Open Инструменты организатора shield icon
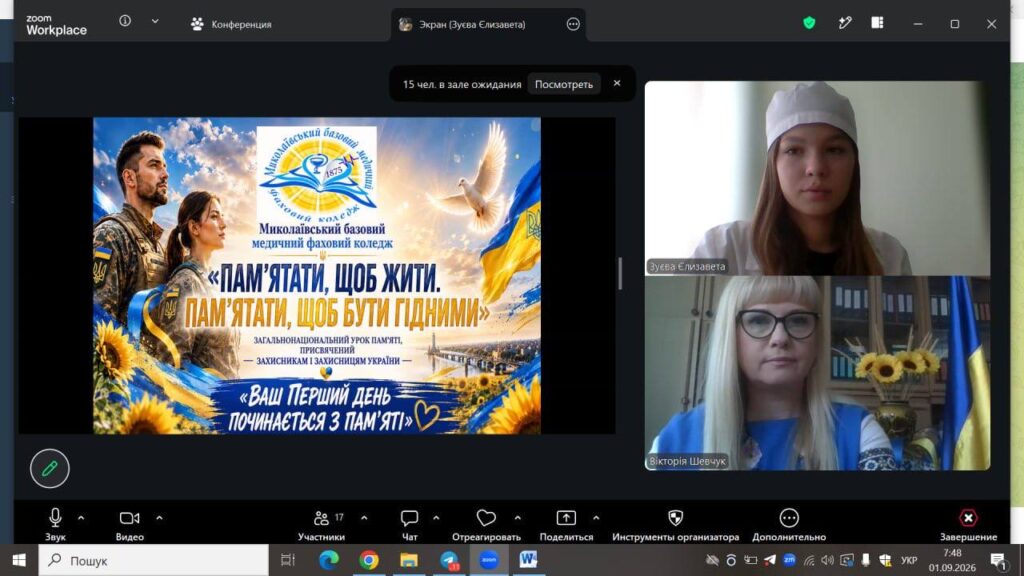The image size is (1024, 576). click(x=676, y=518)
